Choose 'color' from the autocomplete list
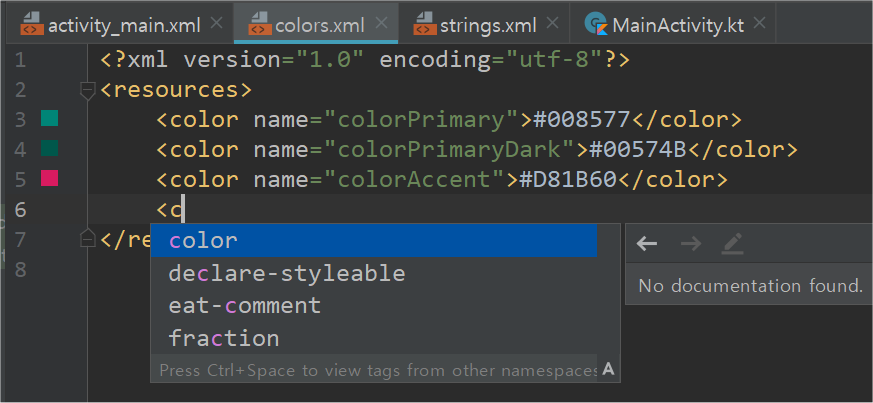Viewport: 873px width, 403px height. point(374,240)
